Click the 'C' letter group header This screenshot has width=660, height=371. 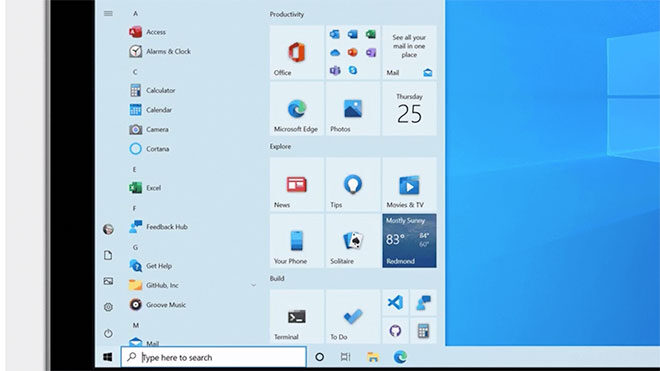pos(135,72)
